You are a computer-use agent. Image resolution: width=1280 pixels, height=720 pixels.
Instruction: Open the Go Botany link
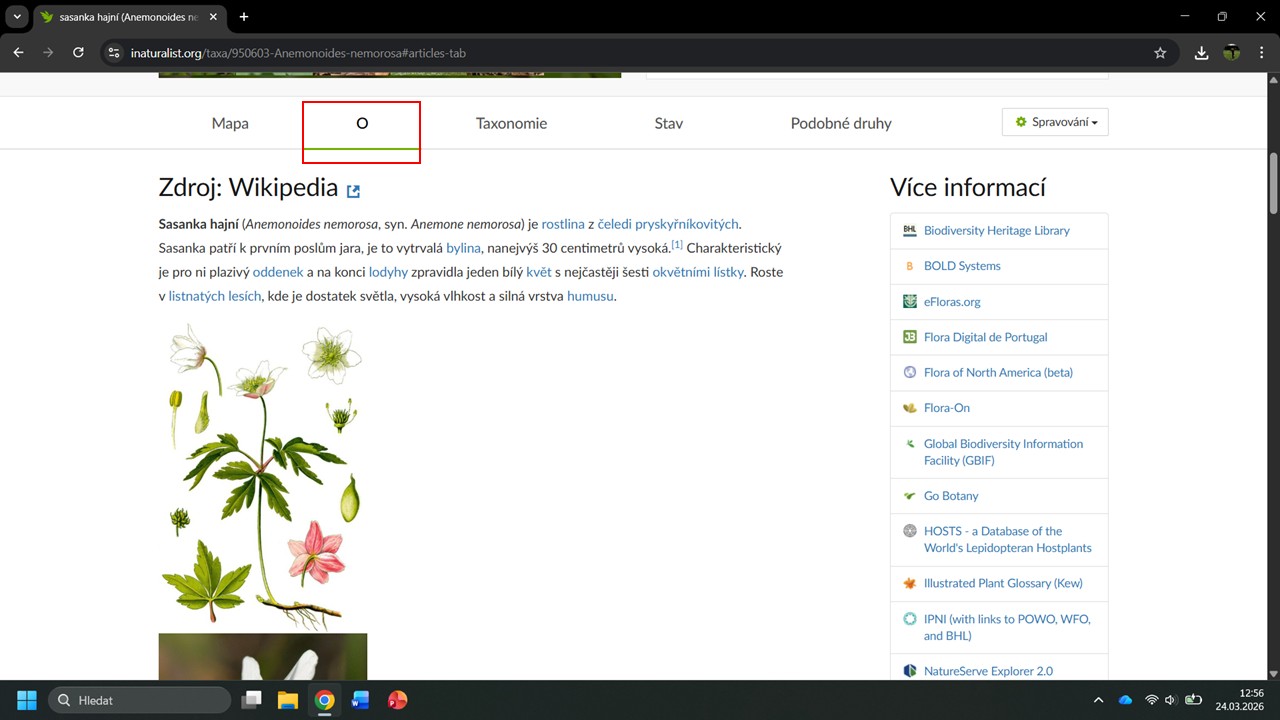pyautogui.click(x=951, y=496)
